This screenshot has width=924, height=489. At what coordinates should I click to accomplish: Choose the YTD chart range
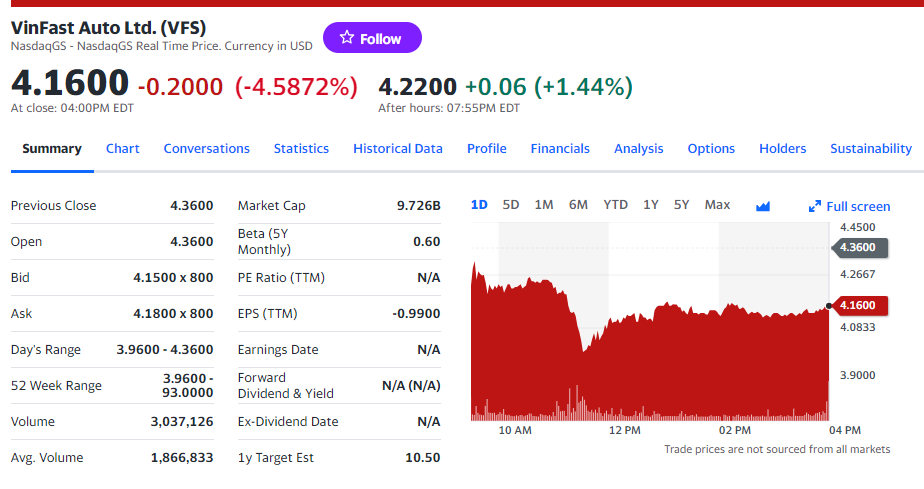click(x=616, y=205)
